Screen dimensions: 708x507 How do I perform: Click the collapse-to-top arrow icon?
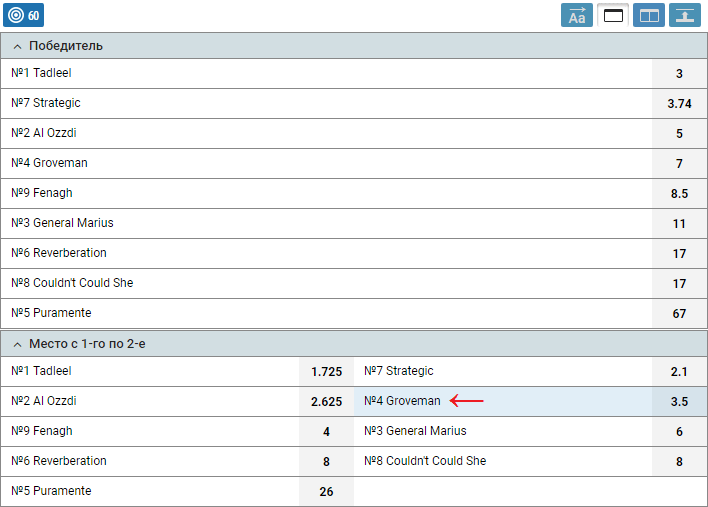tap(685, 15)
